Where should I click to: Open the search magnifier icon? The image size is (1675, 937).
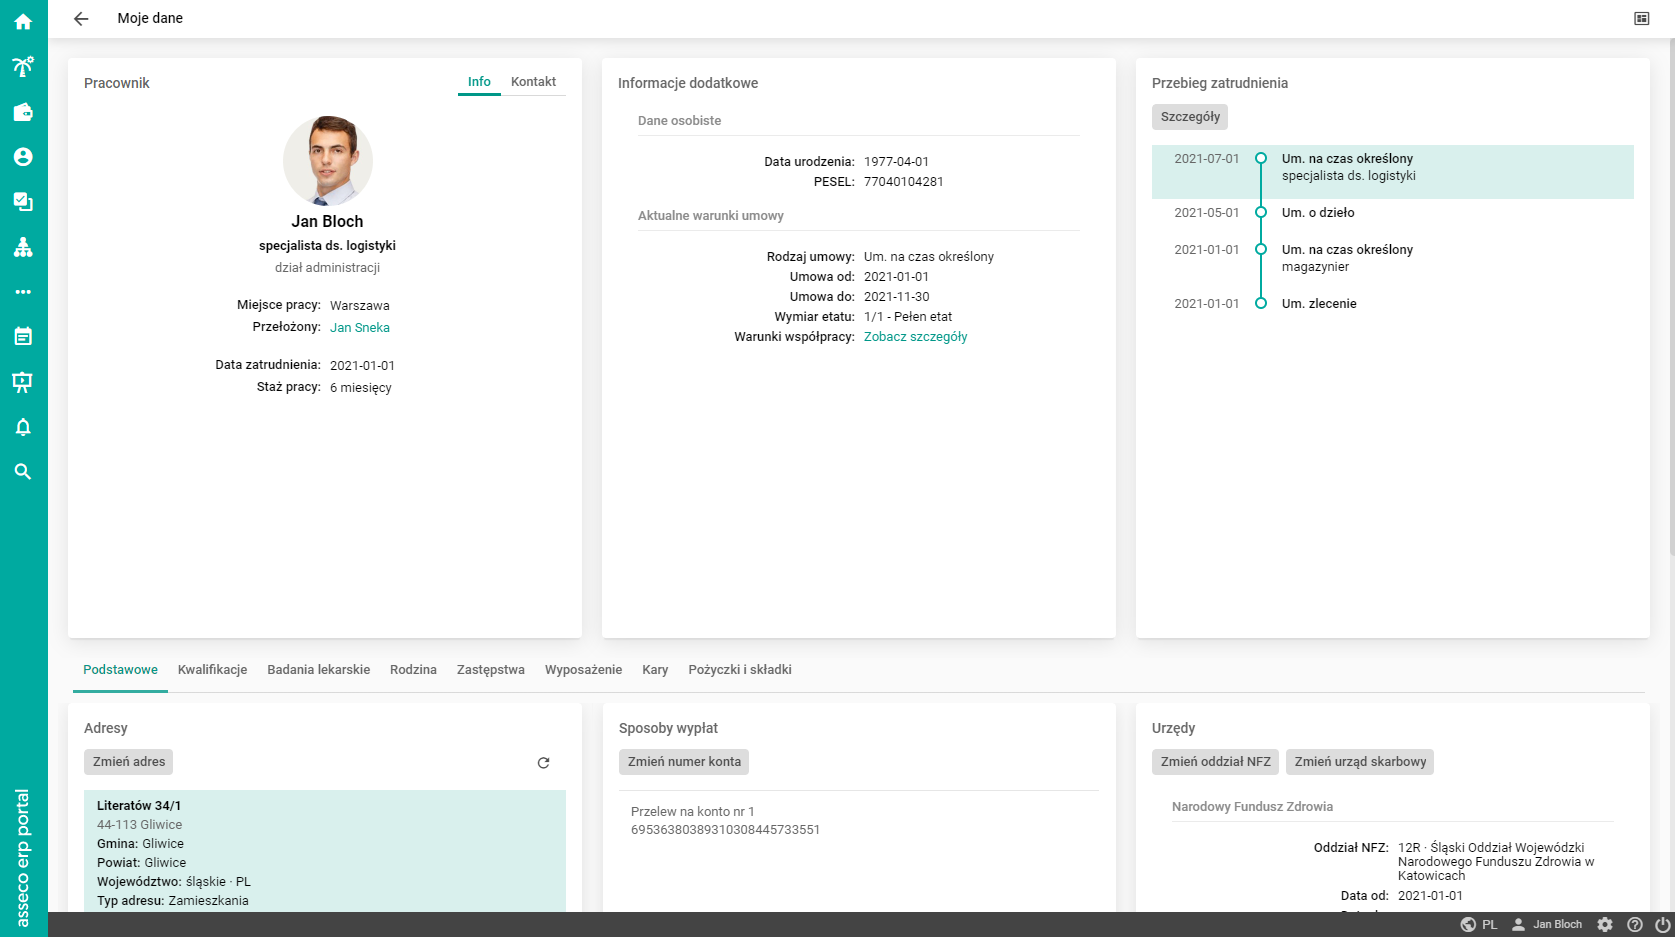(x=23, y=472)
